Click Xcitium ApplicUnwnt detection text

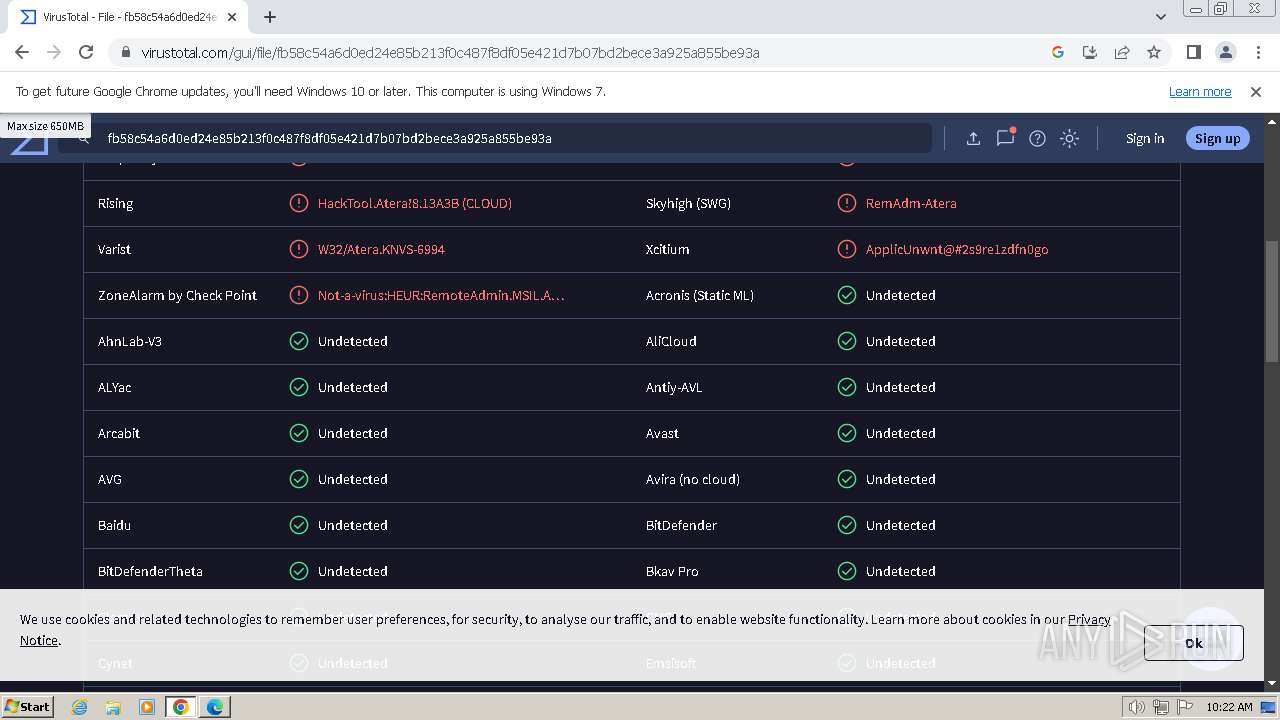click(x=957, y=249)
